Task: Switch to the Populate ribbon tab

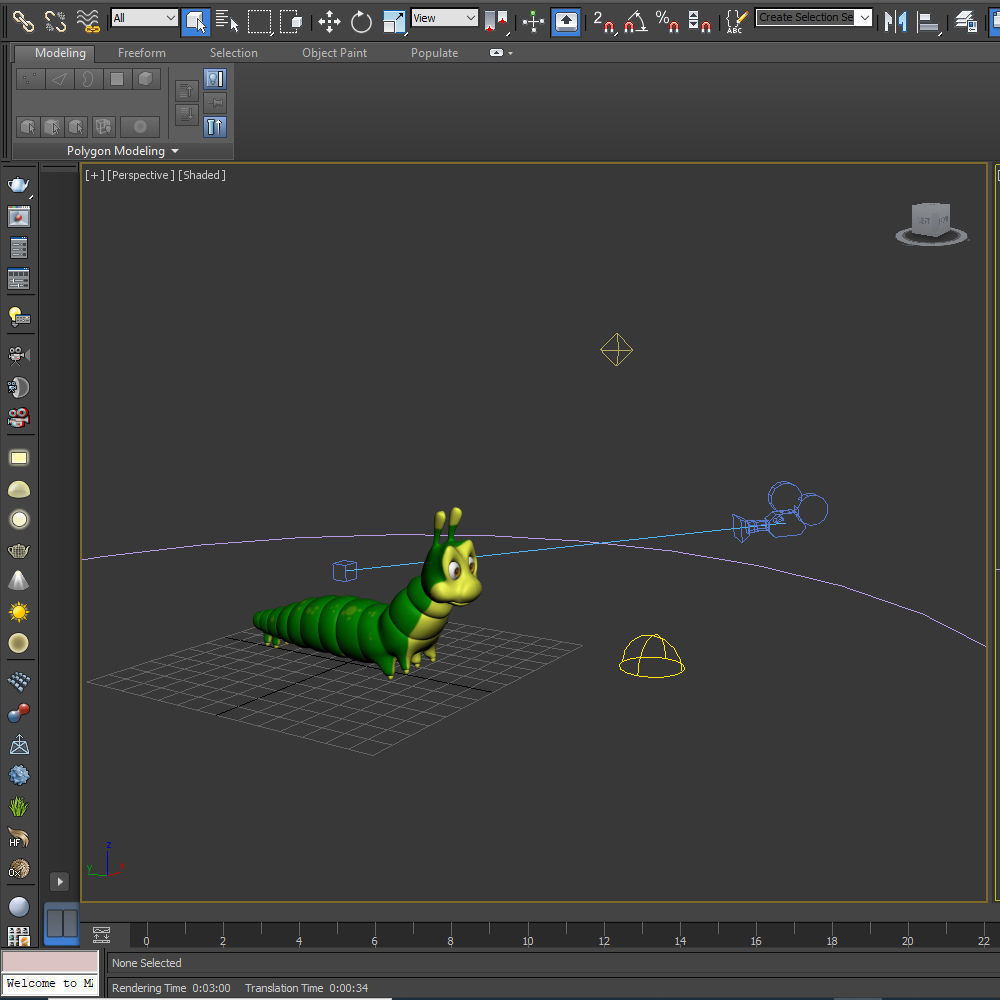Action: pos(434,53)
